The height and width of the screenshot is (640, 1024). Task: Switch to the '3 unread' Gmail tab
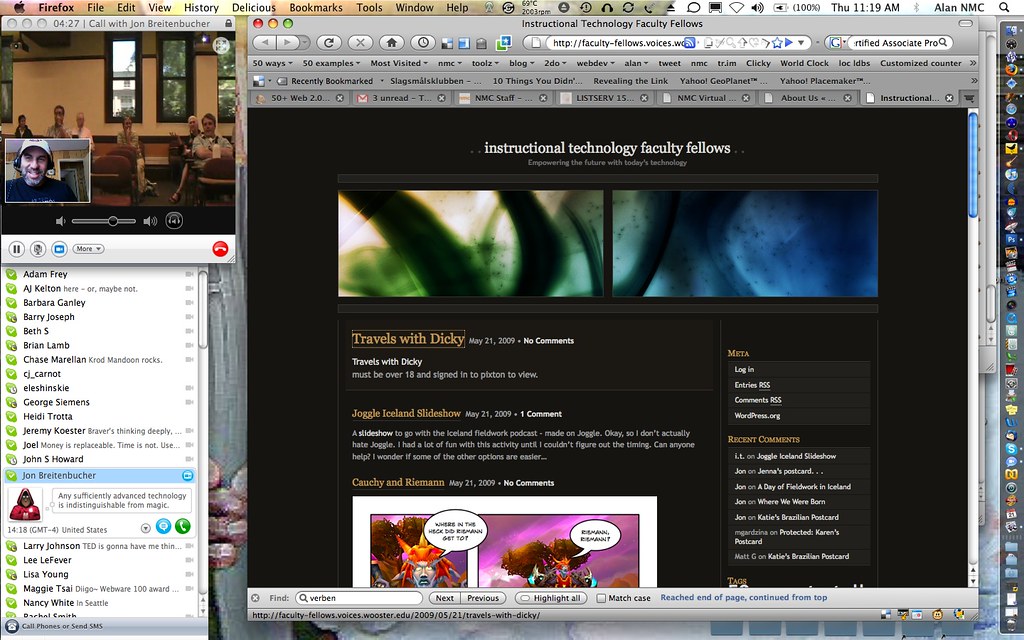tap(402, 98)
